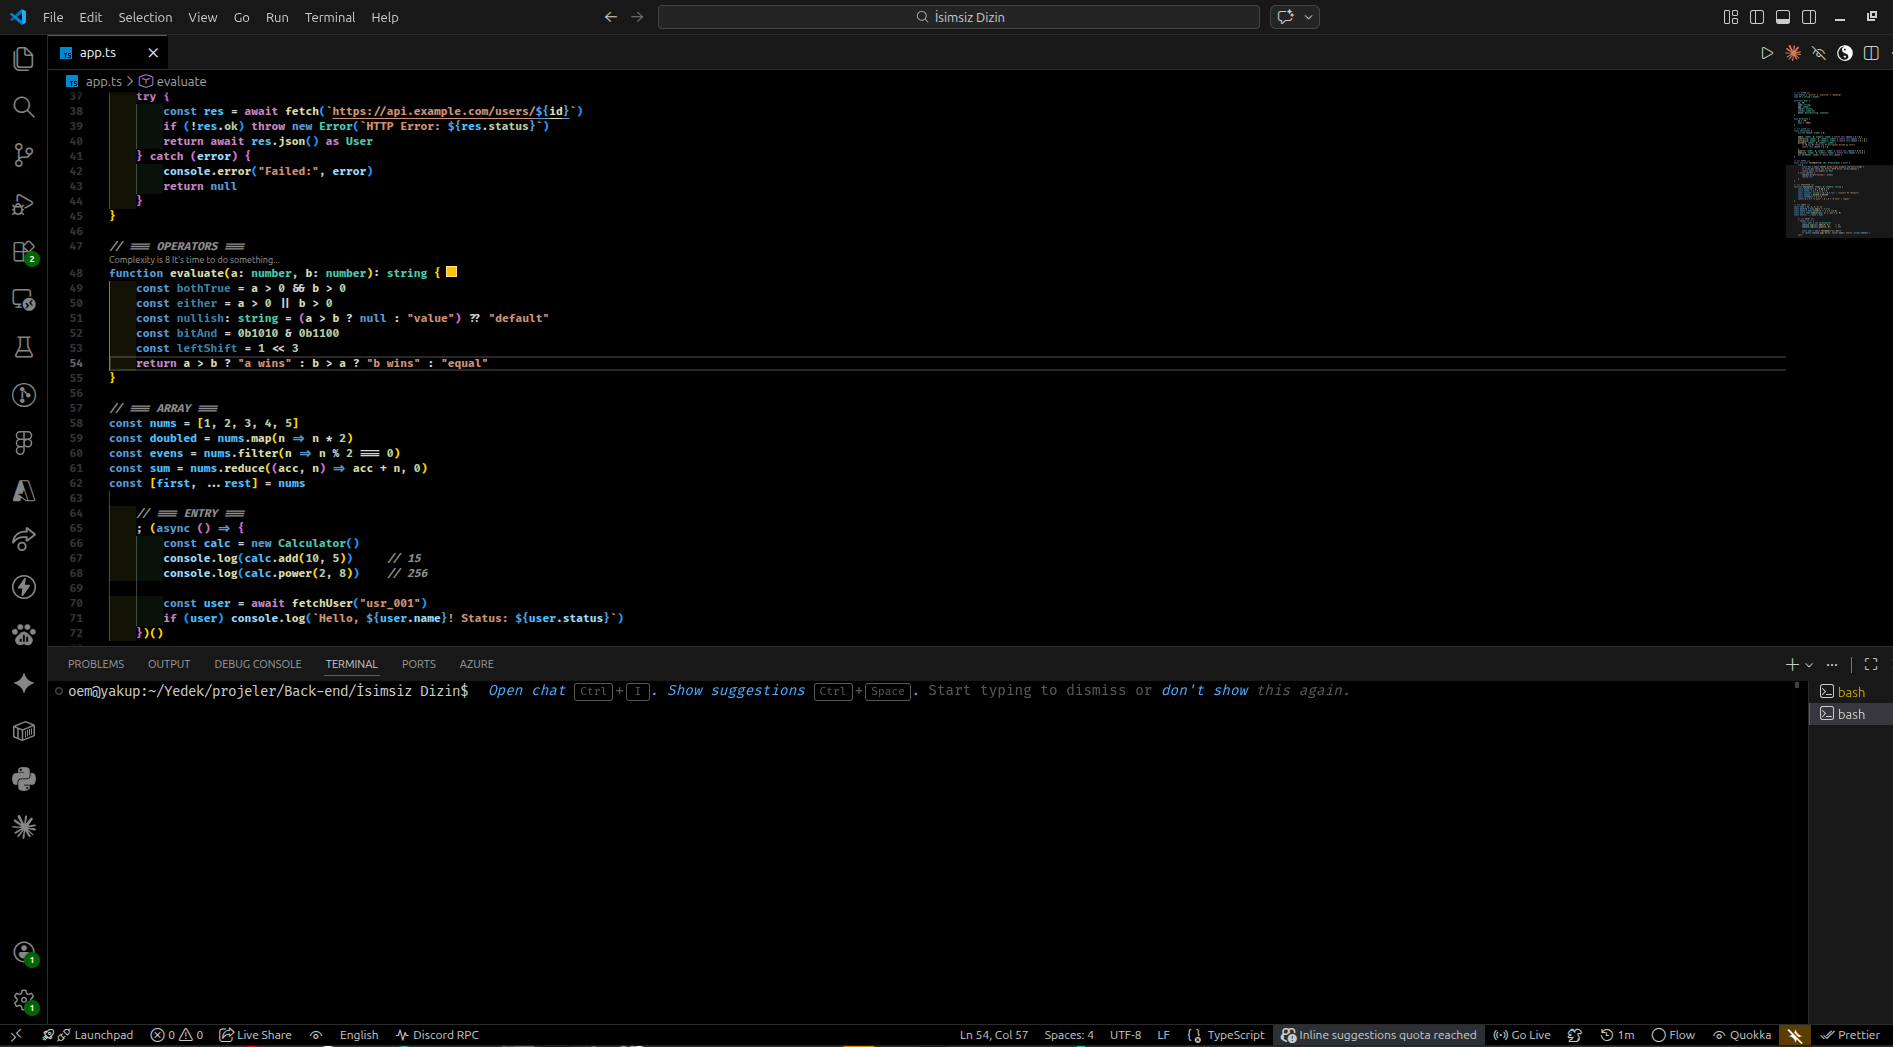
Task: Open the Remote Explorer view
Action: (24, 300)
